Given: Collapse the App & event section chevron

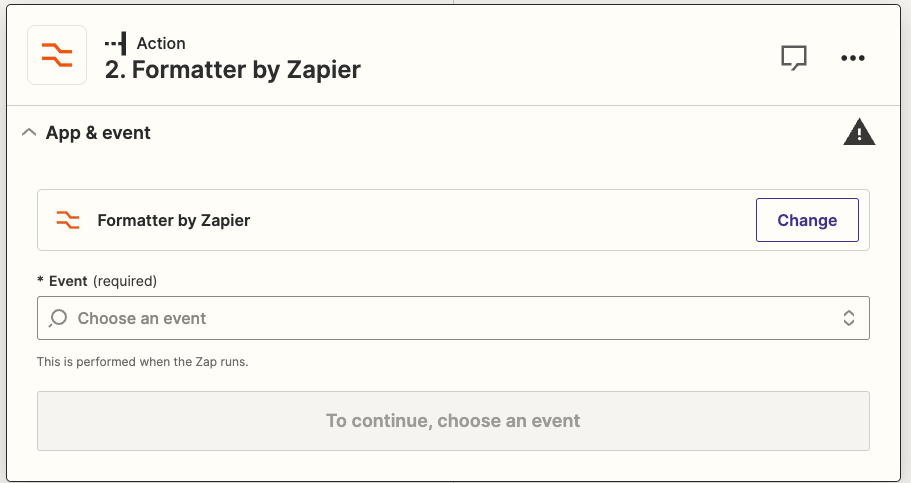Looking at the screenshot, I should (x=28, y=133).
